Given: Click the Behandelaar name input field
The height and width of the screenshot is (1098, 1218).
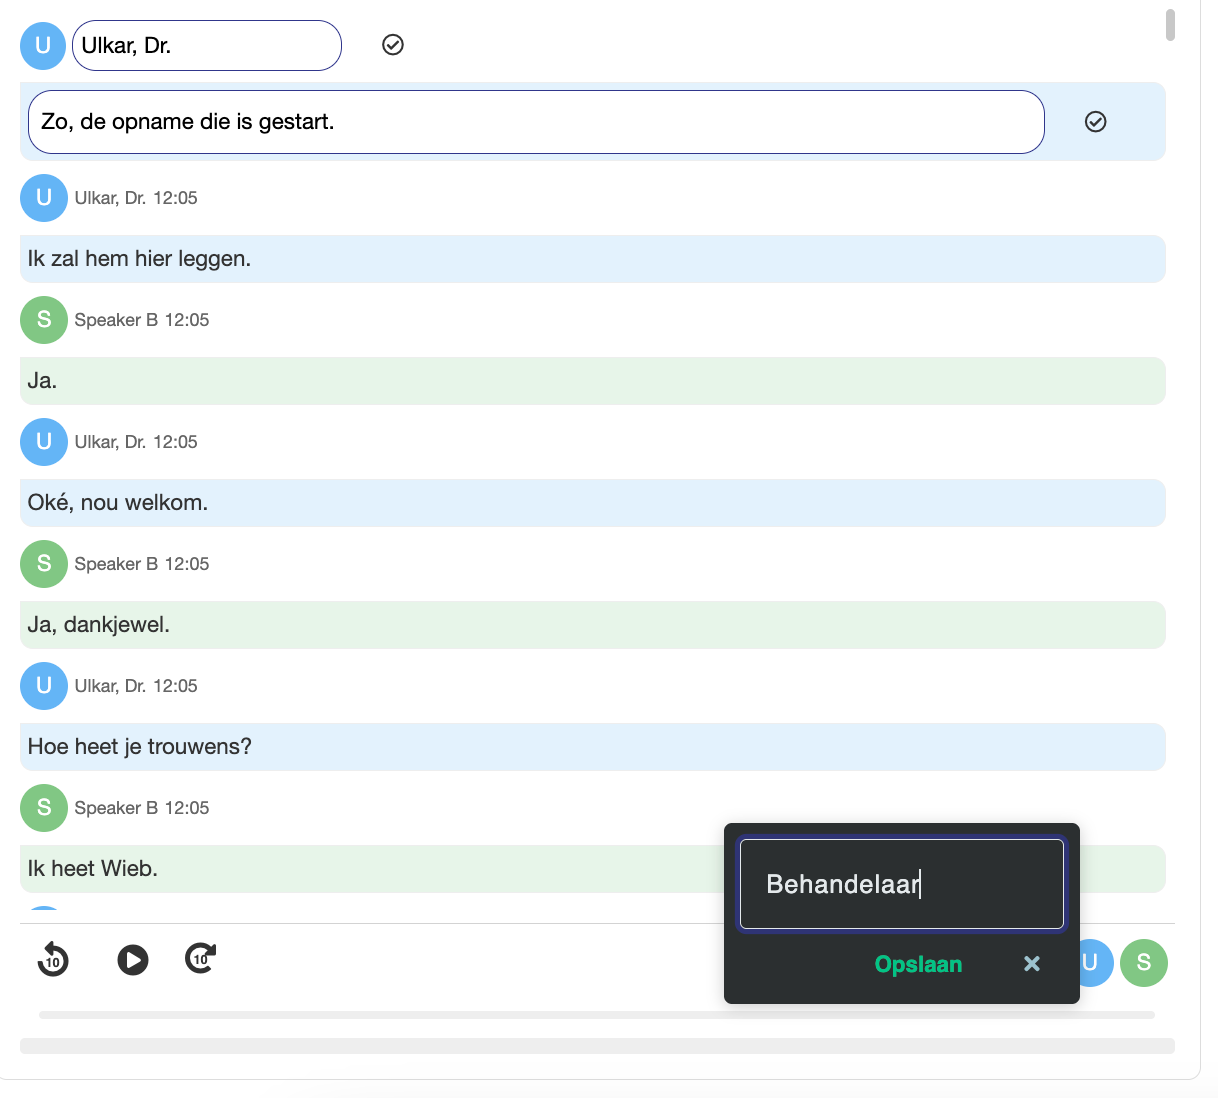Looking at the screenshot, I should (900, 884).
